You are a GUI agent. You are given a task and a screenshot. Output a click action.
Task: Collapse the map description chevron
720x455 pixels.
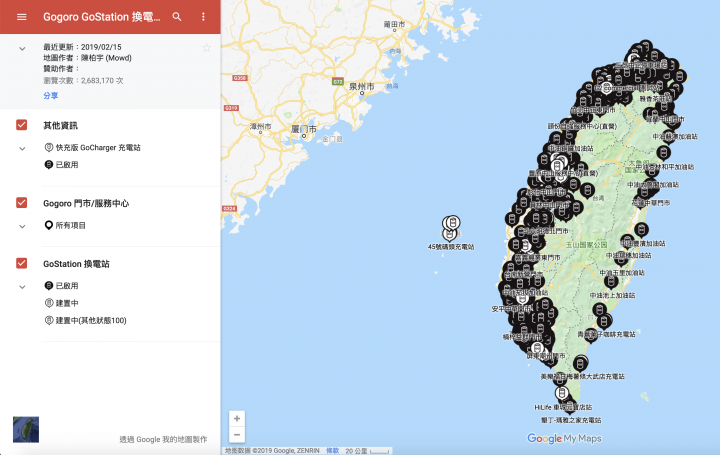pos(22,49)
